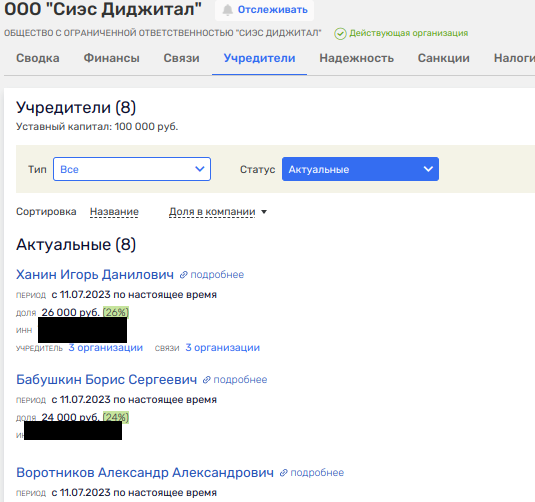Click подробнее link for Бабушкин Борис Сергеевич
This screenshot has width=535, height=502.
point(240,380)
